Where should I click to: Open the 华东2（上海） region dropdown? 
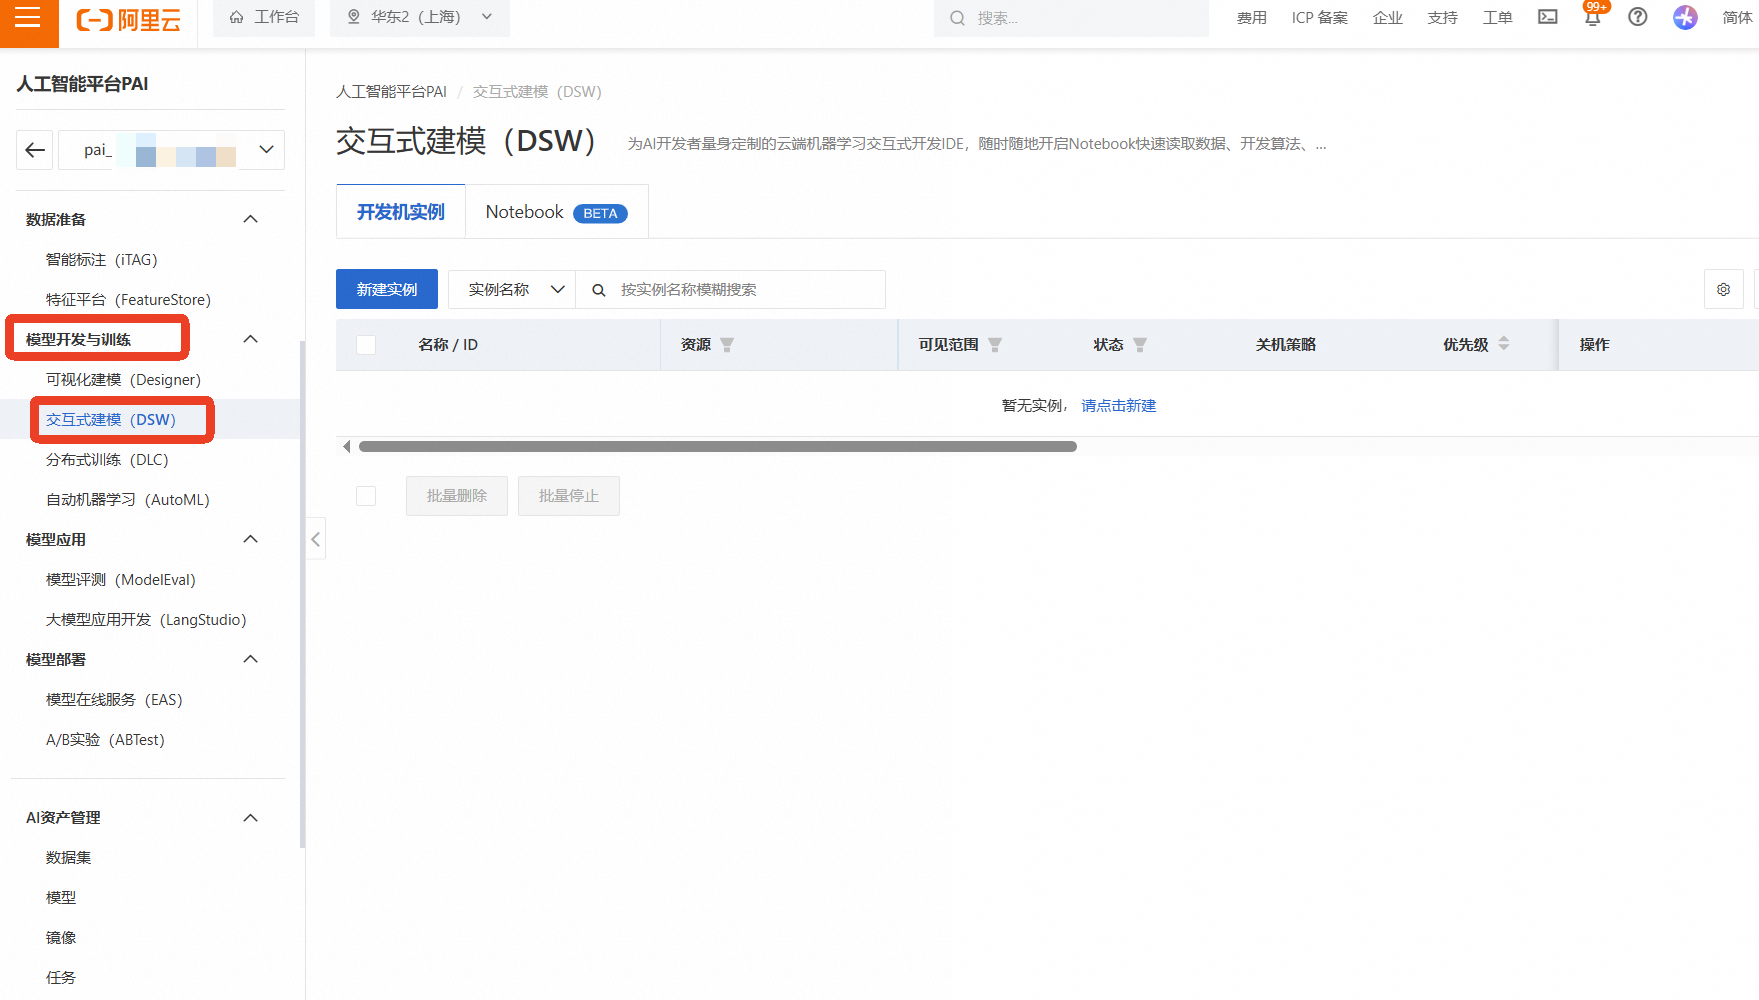420,17
